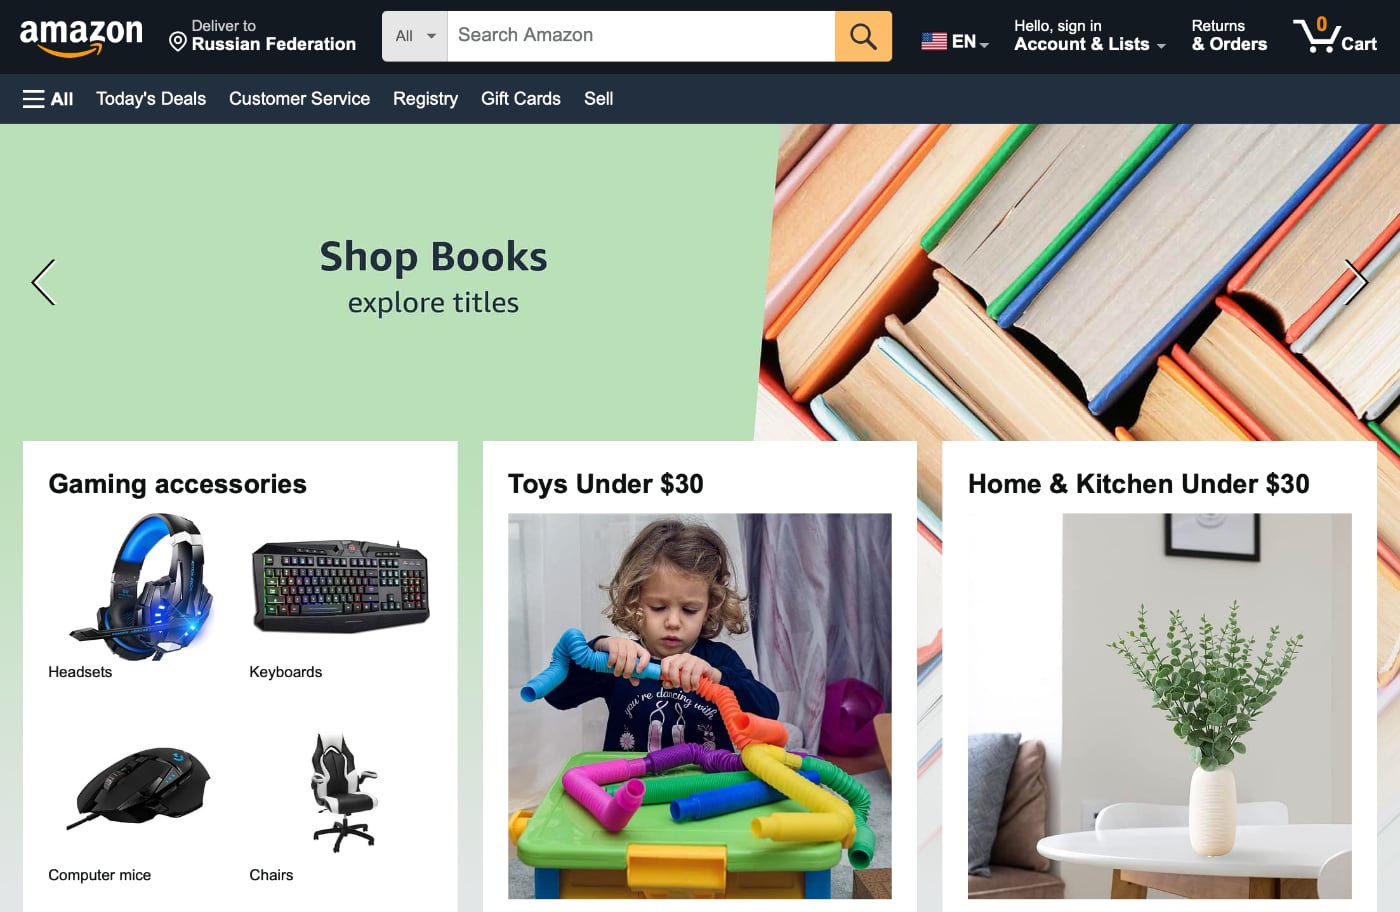The image size is (1400, 912).
Task: Click the orange search magnifier button
Action: pyautogui.click(x=863, y=36)
